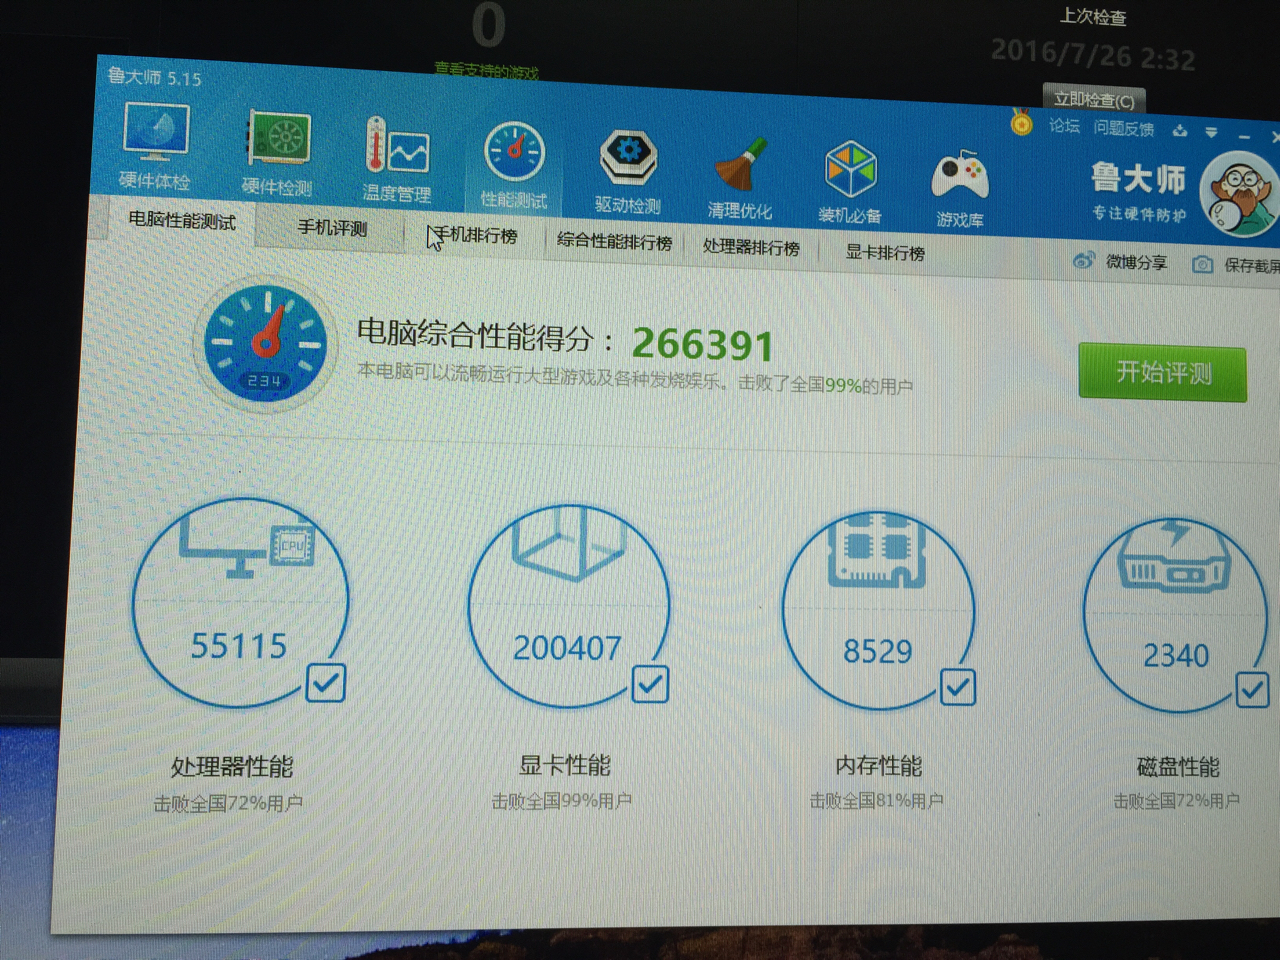Click the 电脑综合性能得分 heading
The image size is (1281, 961).
pyautogui.click(x=485, y=336)
